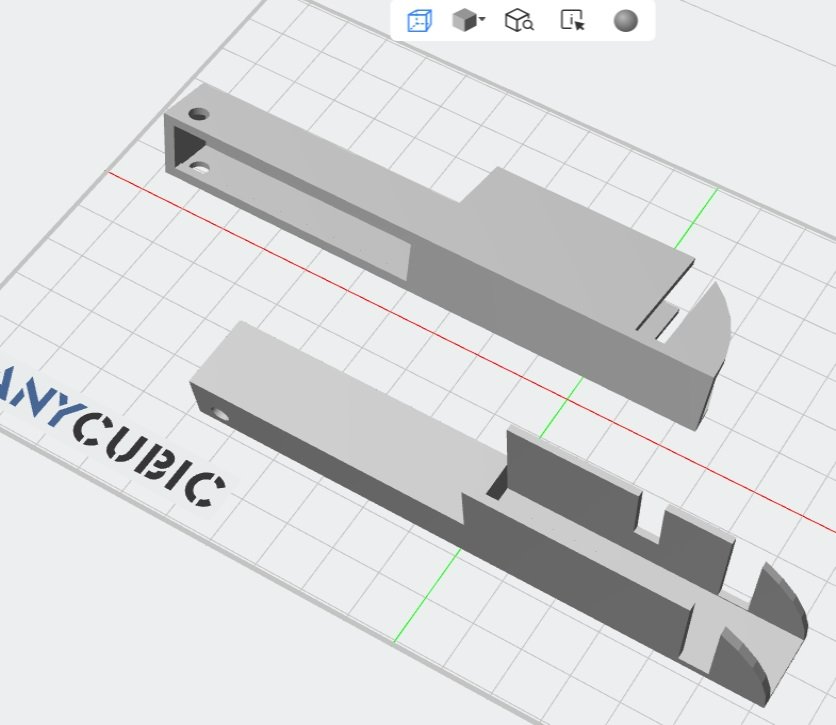The image size is (836, 725).
Task: Click the solid gray cube view icon
Action: 463,21
